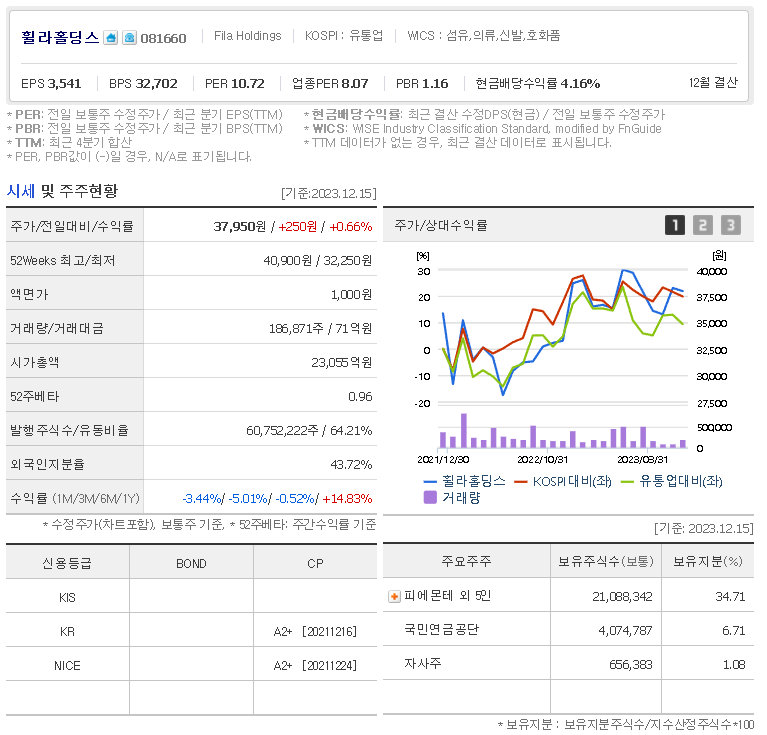Switch to chart tab 3
The width and height of the screenshot is (767, 735).
pos(731,225)
